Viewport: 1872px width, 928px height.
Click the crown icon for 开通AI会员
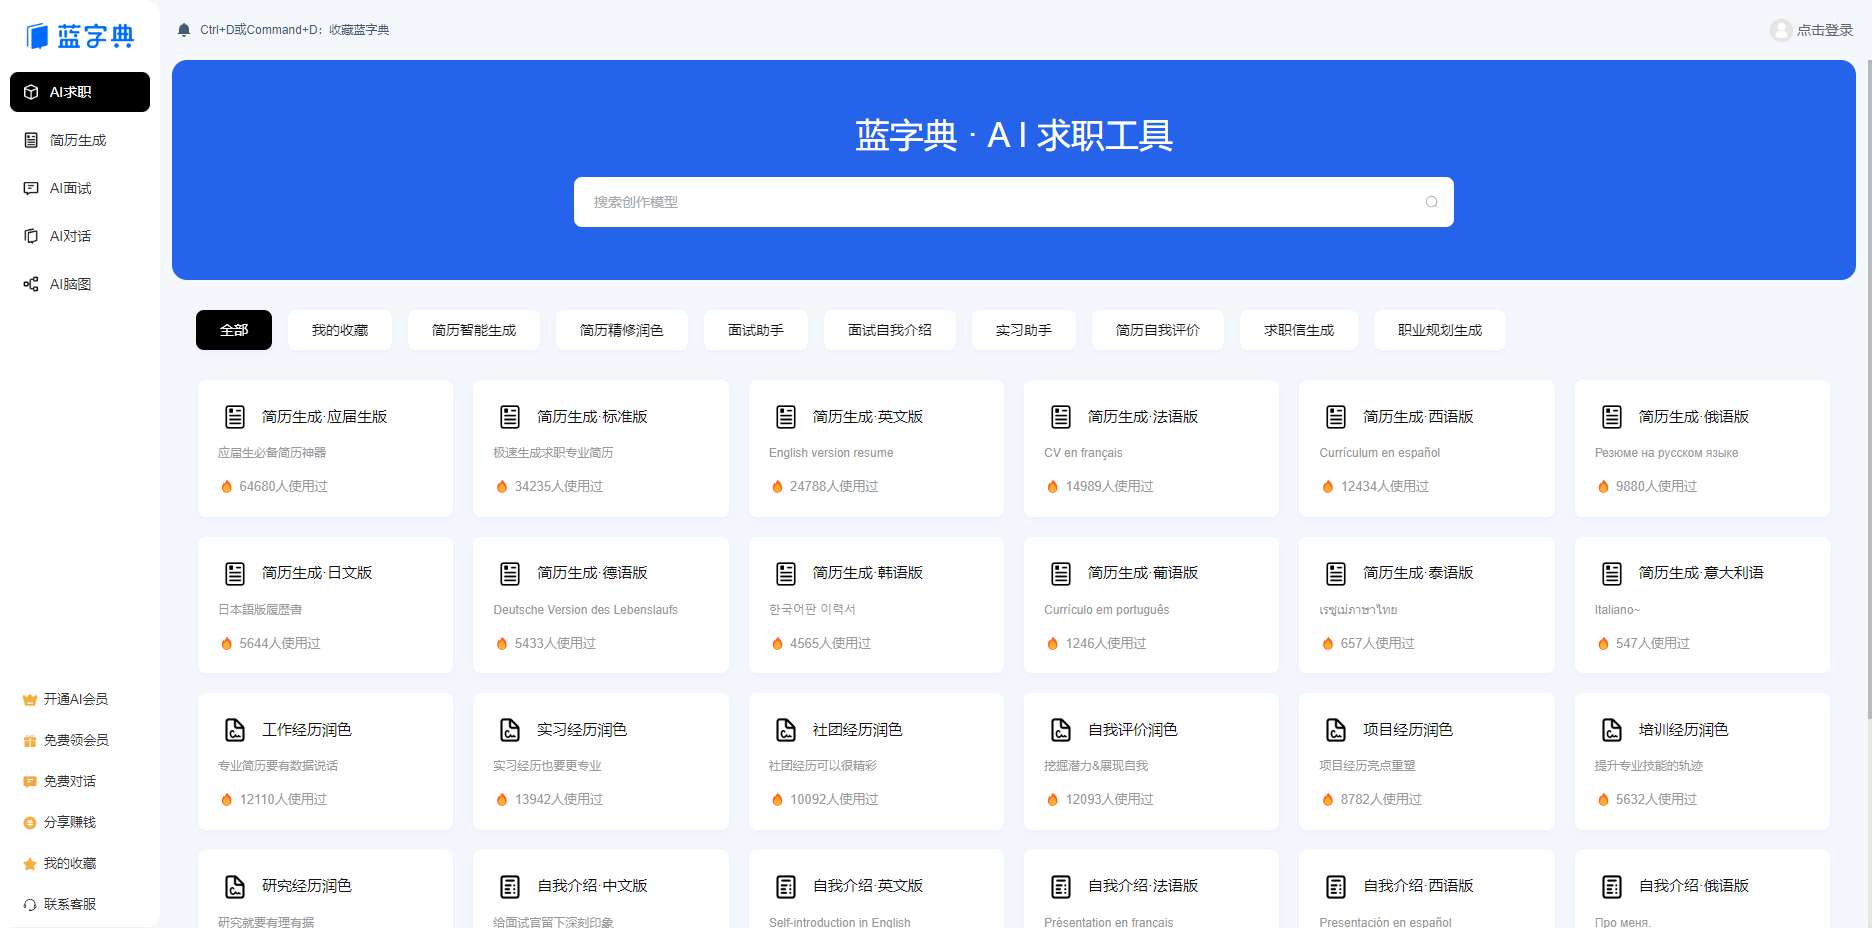click(x=30, y=700)
